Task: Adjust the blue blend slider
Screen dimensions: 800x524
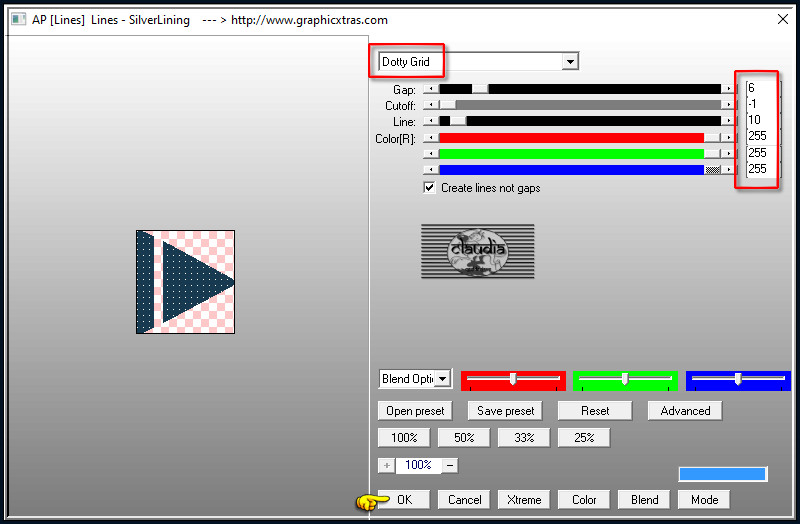Action: click(738, 379)
